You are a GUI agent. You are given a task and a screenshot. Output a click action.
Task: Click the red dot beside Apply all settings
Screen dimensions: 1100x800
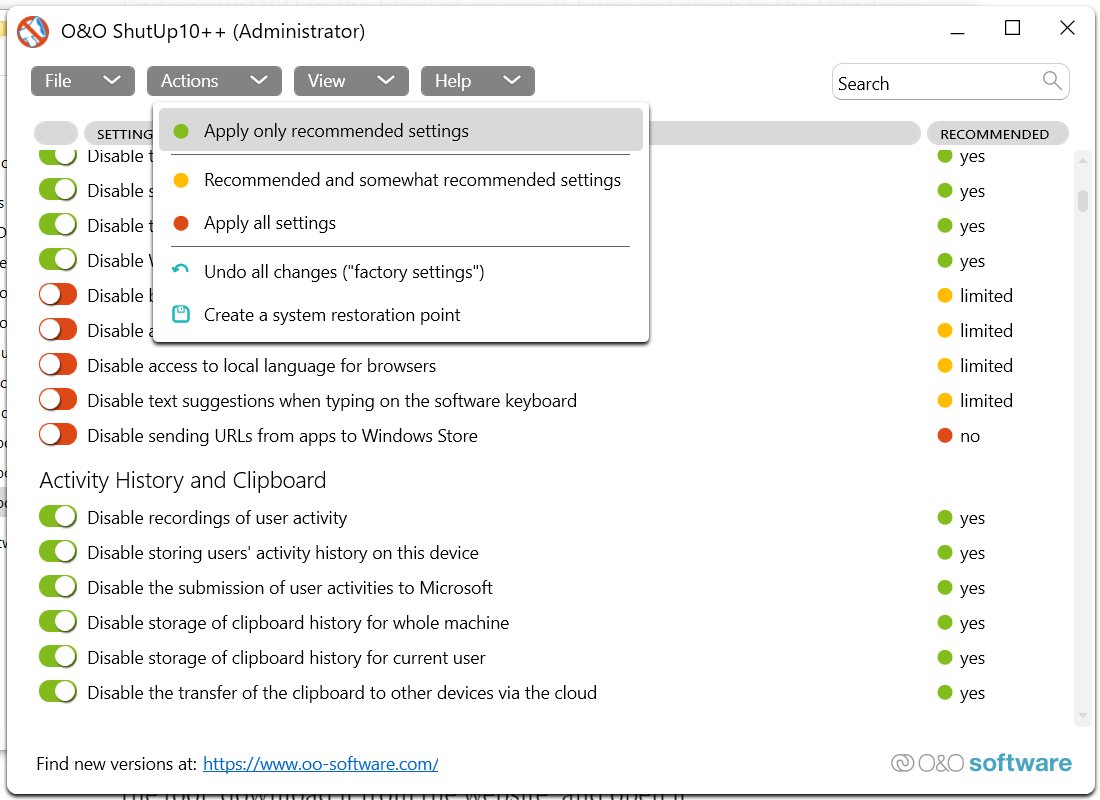click(181, 224)
